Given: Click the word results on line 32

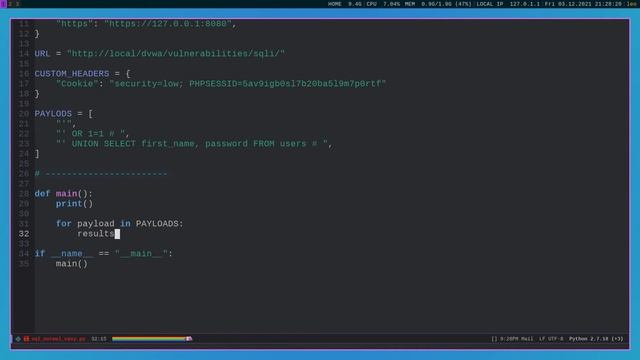Looking at the screenshot, I should [x=96, y=234].
